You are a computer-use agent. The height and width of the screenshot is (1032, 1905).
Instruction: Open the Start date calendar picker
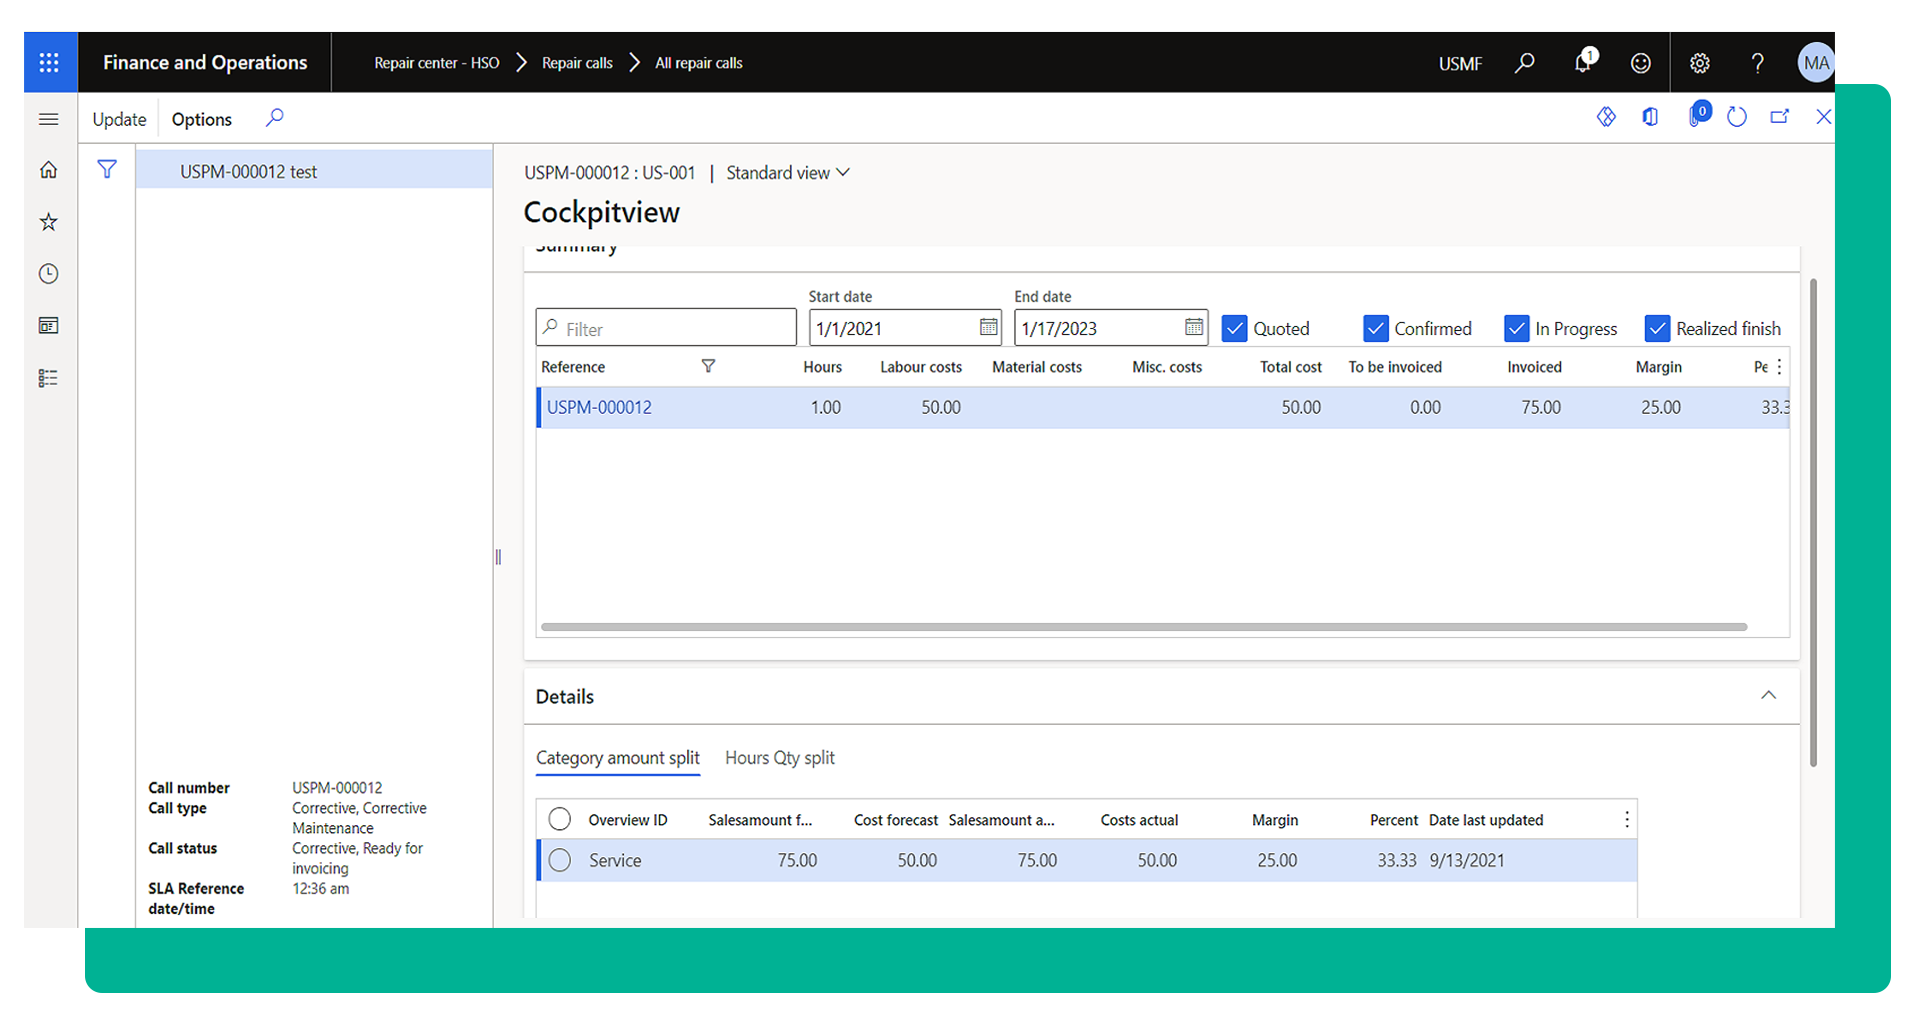pos(988,328)
